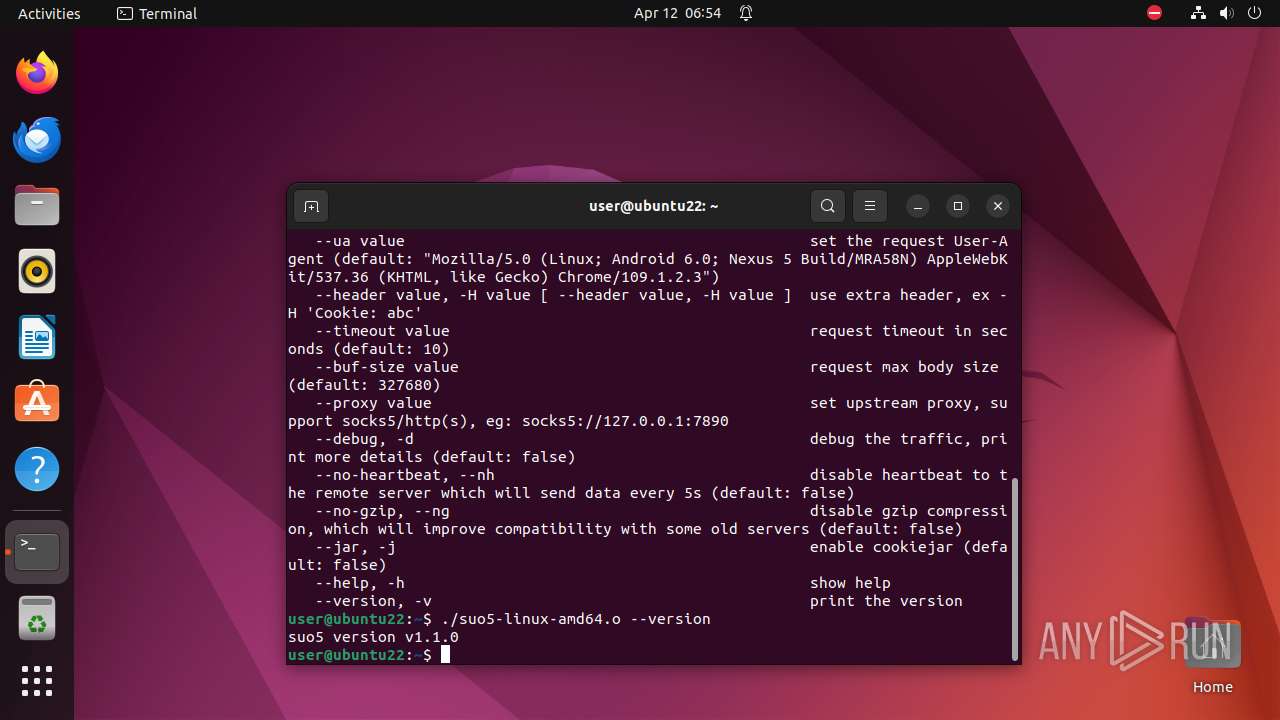Click the '--timeout value' option text
1280x720 pixels.
click(382, 331)
